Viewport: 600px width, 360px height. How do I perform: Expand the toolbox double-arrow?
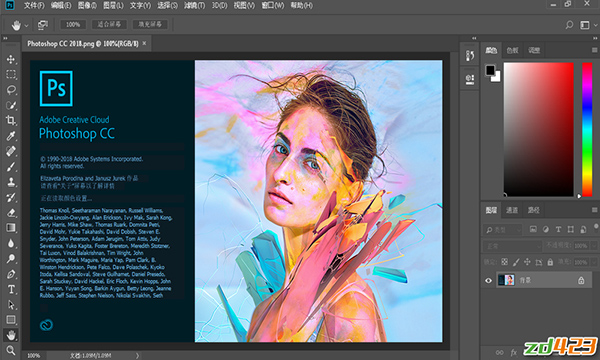click(x=5, y=38)
